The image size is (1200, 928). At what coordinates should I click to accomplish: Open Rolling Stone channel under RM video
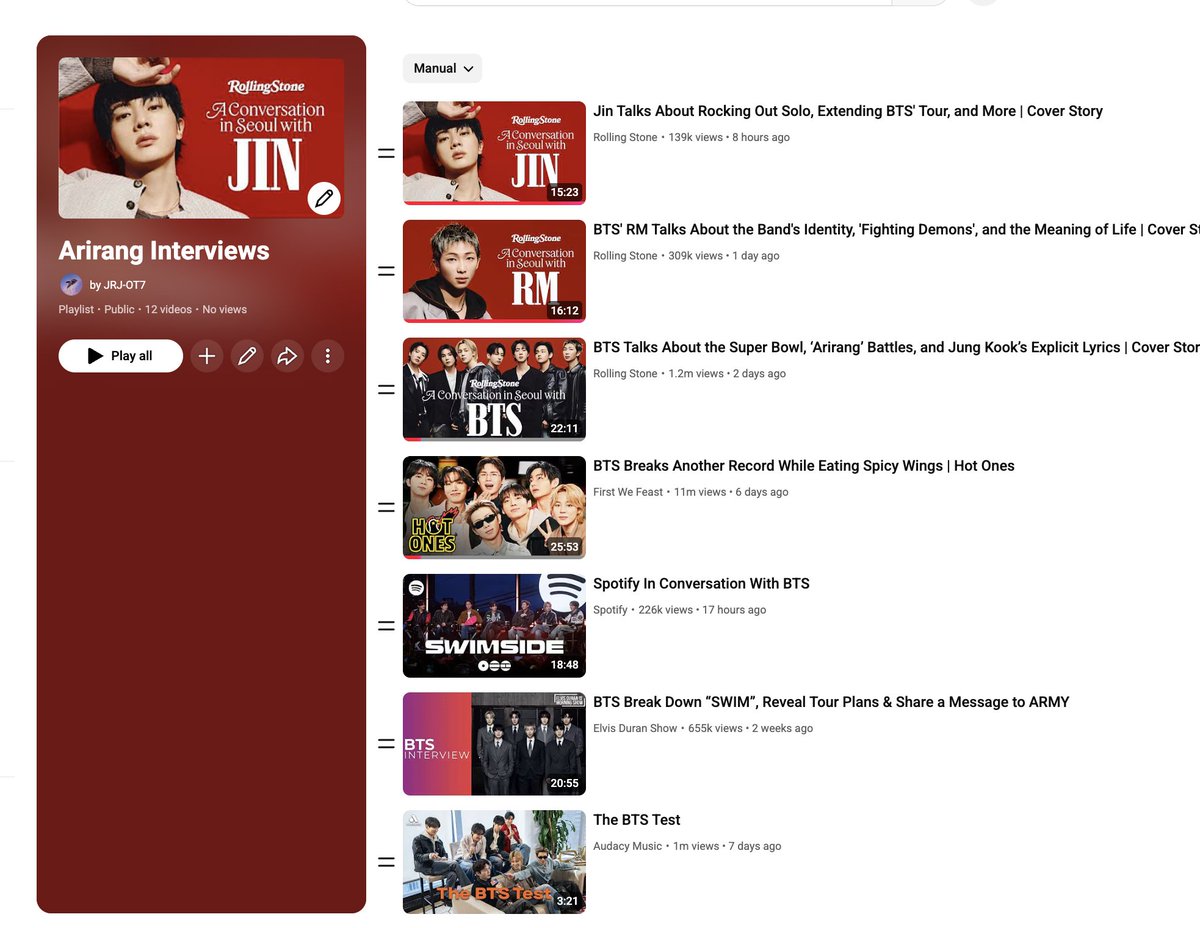click(x=625, y=255)
